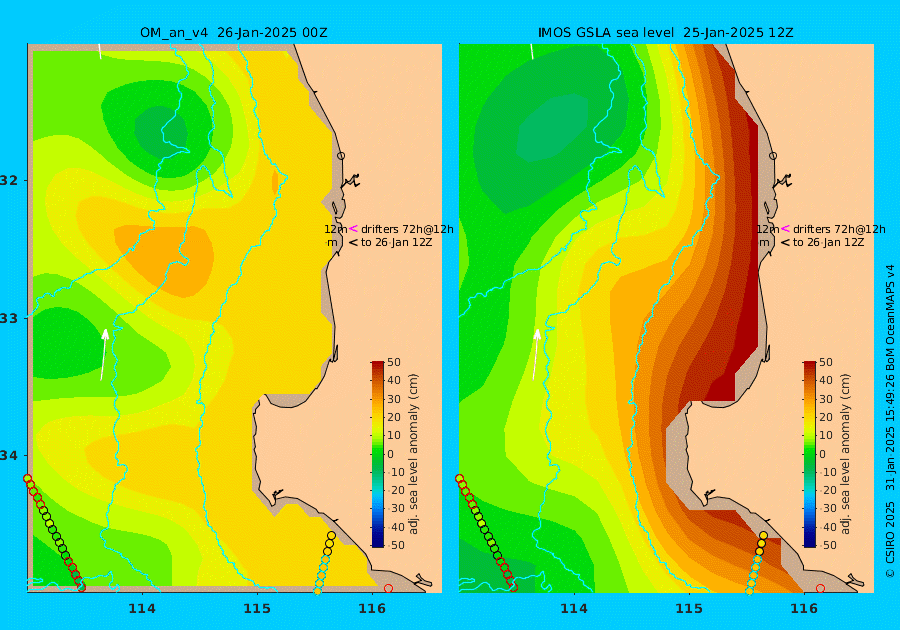The height and width of the screenshot is (630, 900).
Task: Click latitude axis label 34
Action: (9, 456)
